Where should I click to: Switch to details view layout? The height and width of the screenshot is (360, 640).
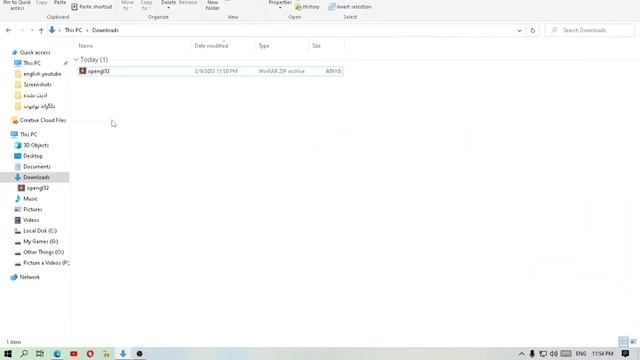point(623,342)
